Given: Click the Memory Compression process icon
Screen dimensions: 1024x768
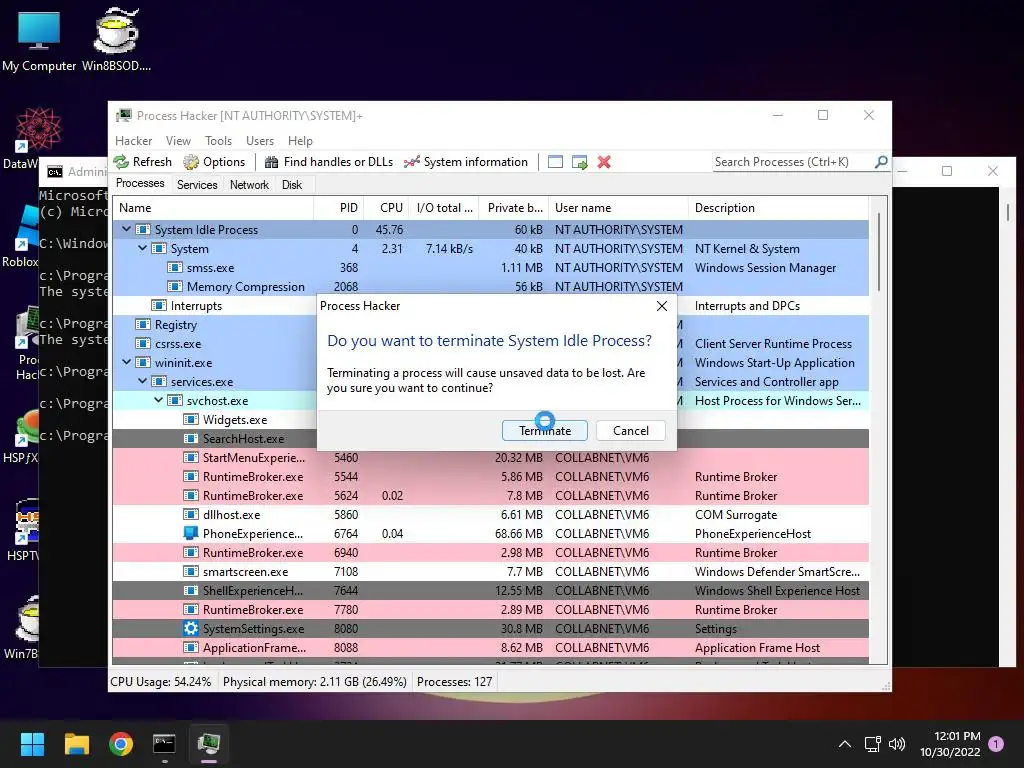Looking at the screenshot, I should tap(175, 287).
